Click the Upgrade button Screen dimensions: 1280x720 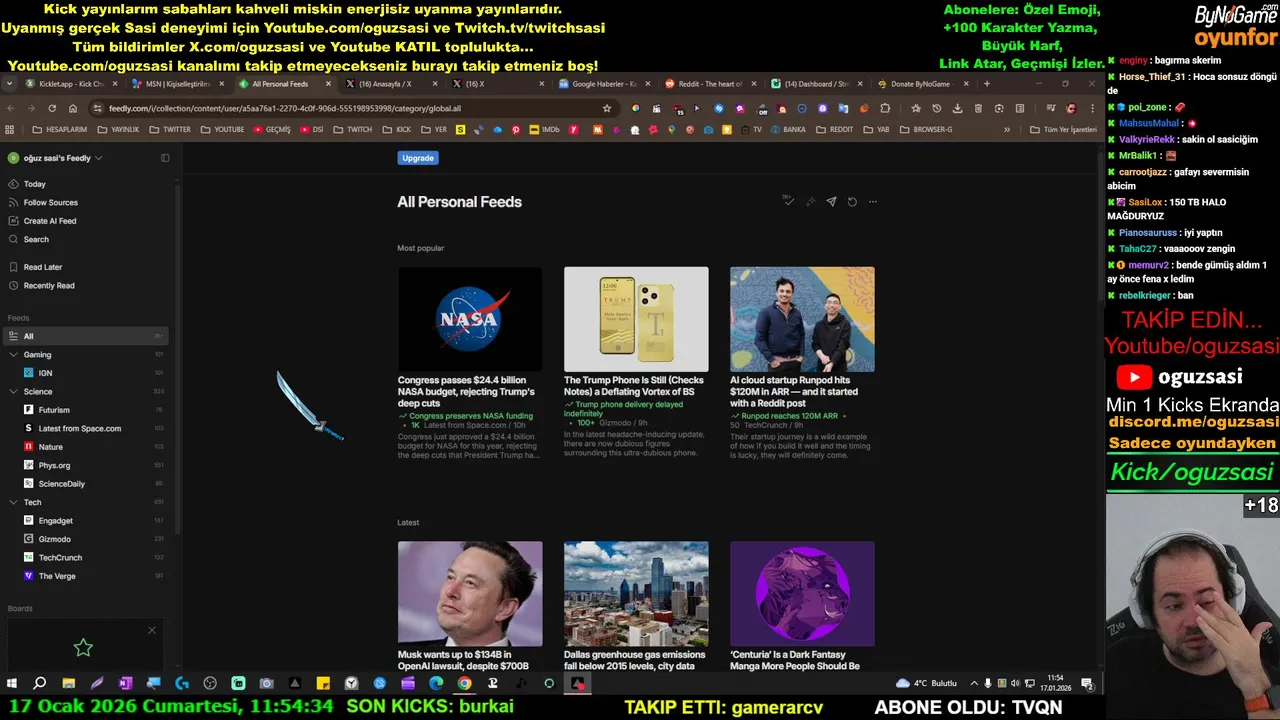pyautogui.click(x=418, y=158)
